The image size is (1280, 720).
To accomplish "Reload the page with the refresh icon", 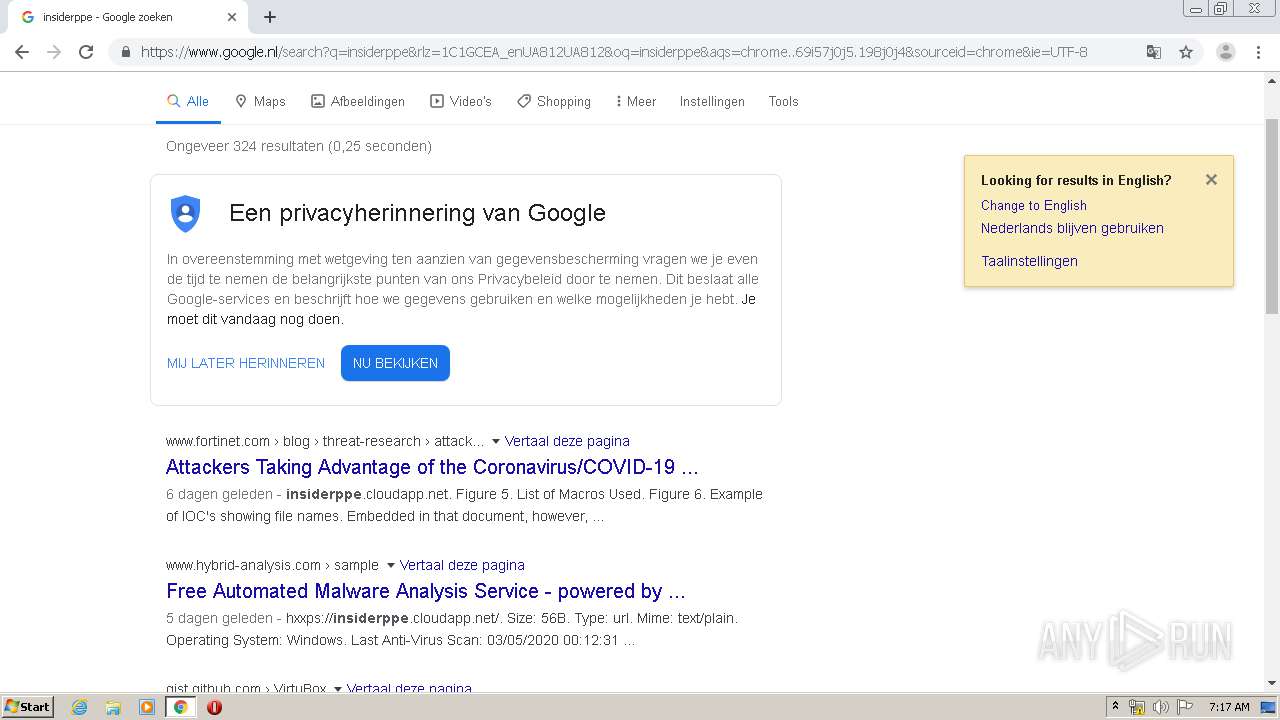I will pyautogui.click(x=86, y=52).
